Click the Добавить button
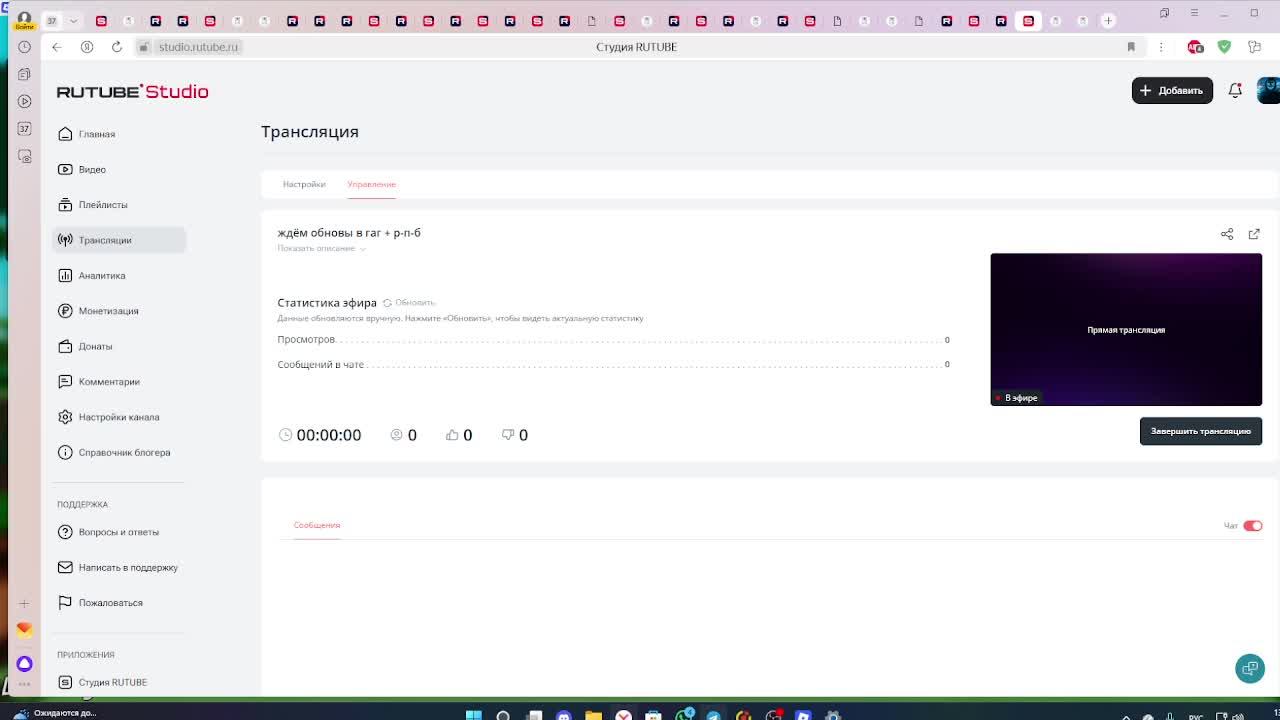This screenshot has width=1280, height=720. pyautogui.click(x=1172, y=90)
